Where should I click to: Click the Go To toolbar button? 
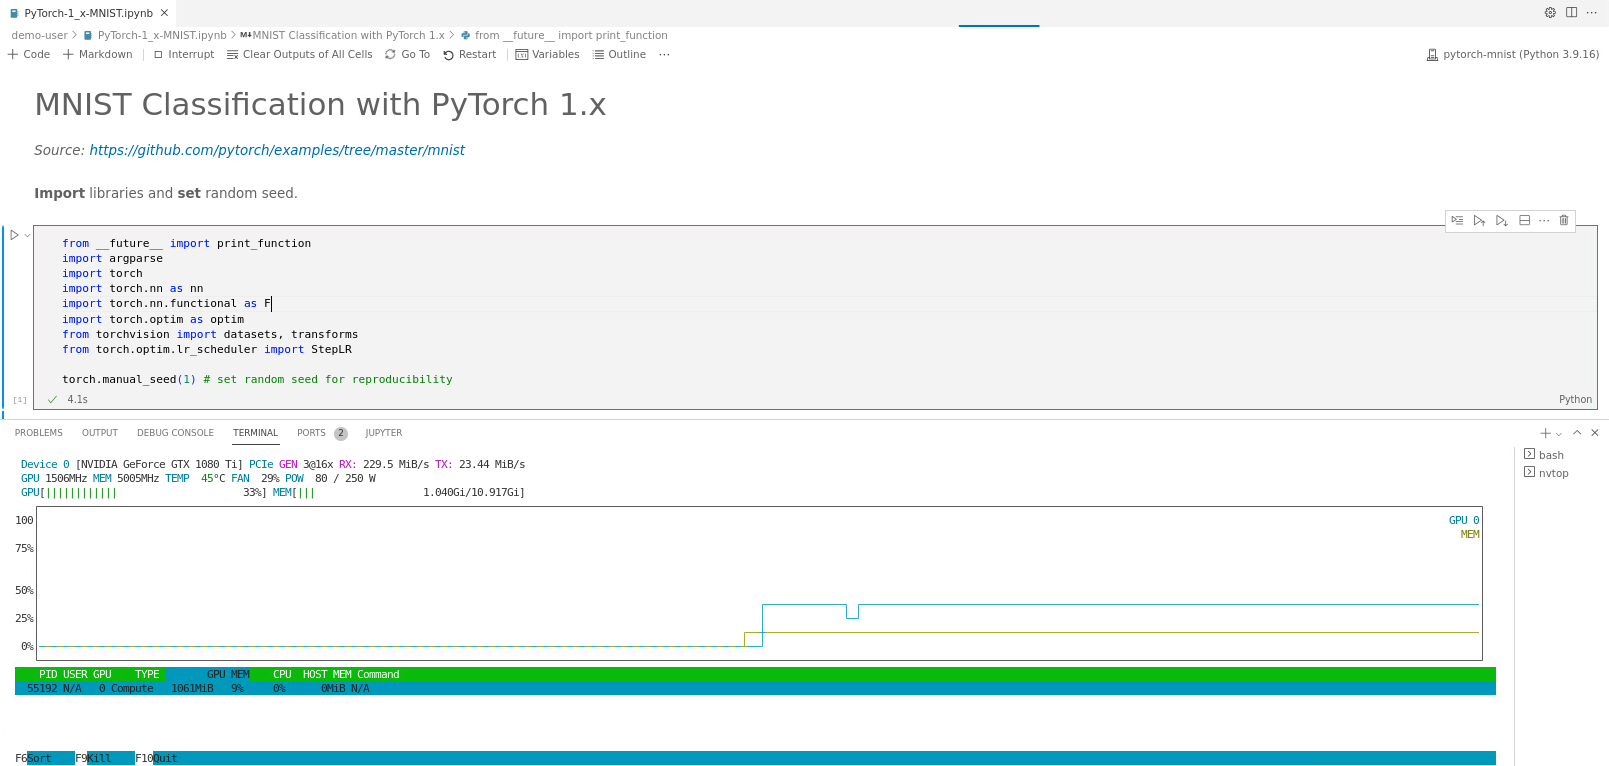(x=407, y=54)
